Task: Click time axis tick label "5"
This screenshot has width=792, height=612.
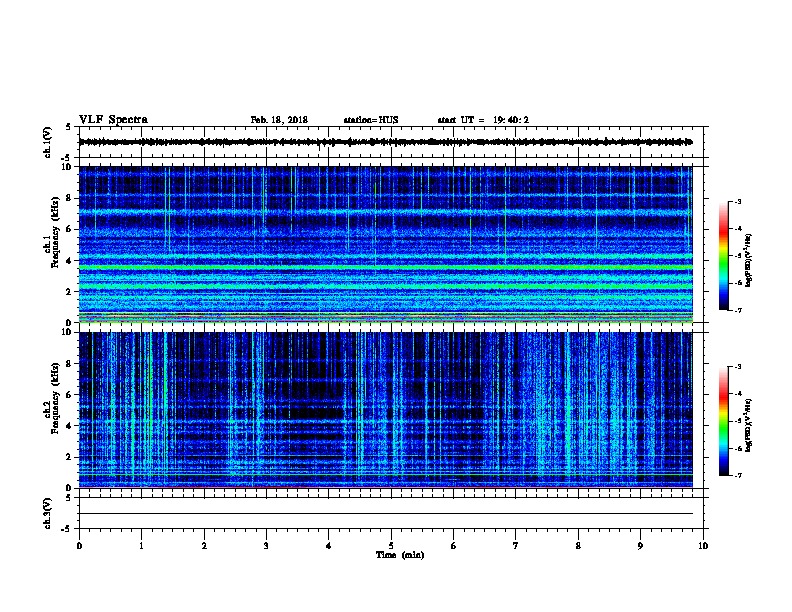Action: coord(391,546)
